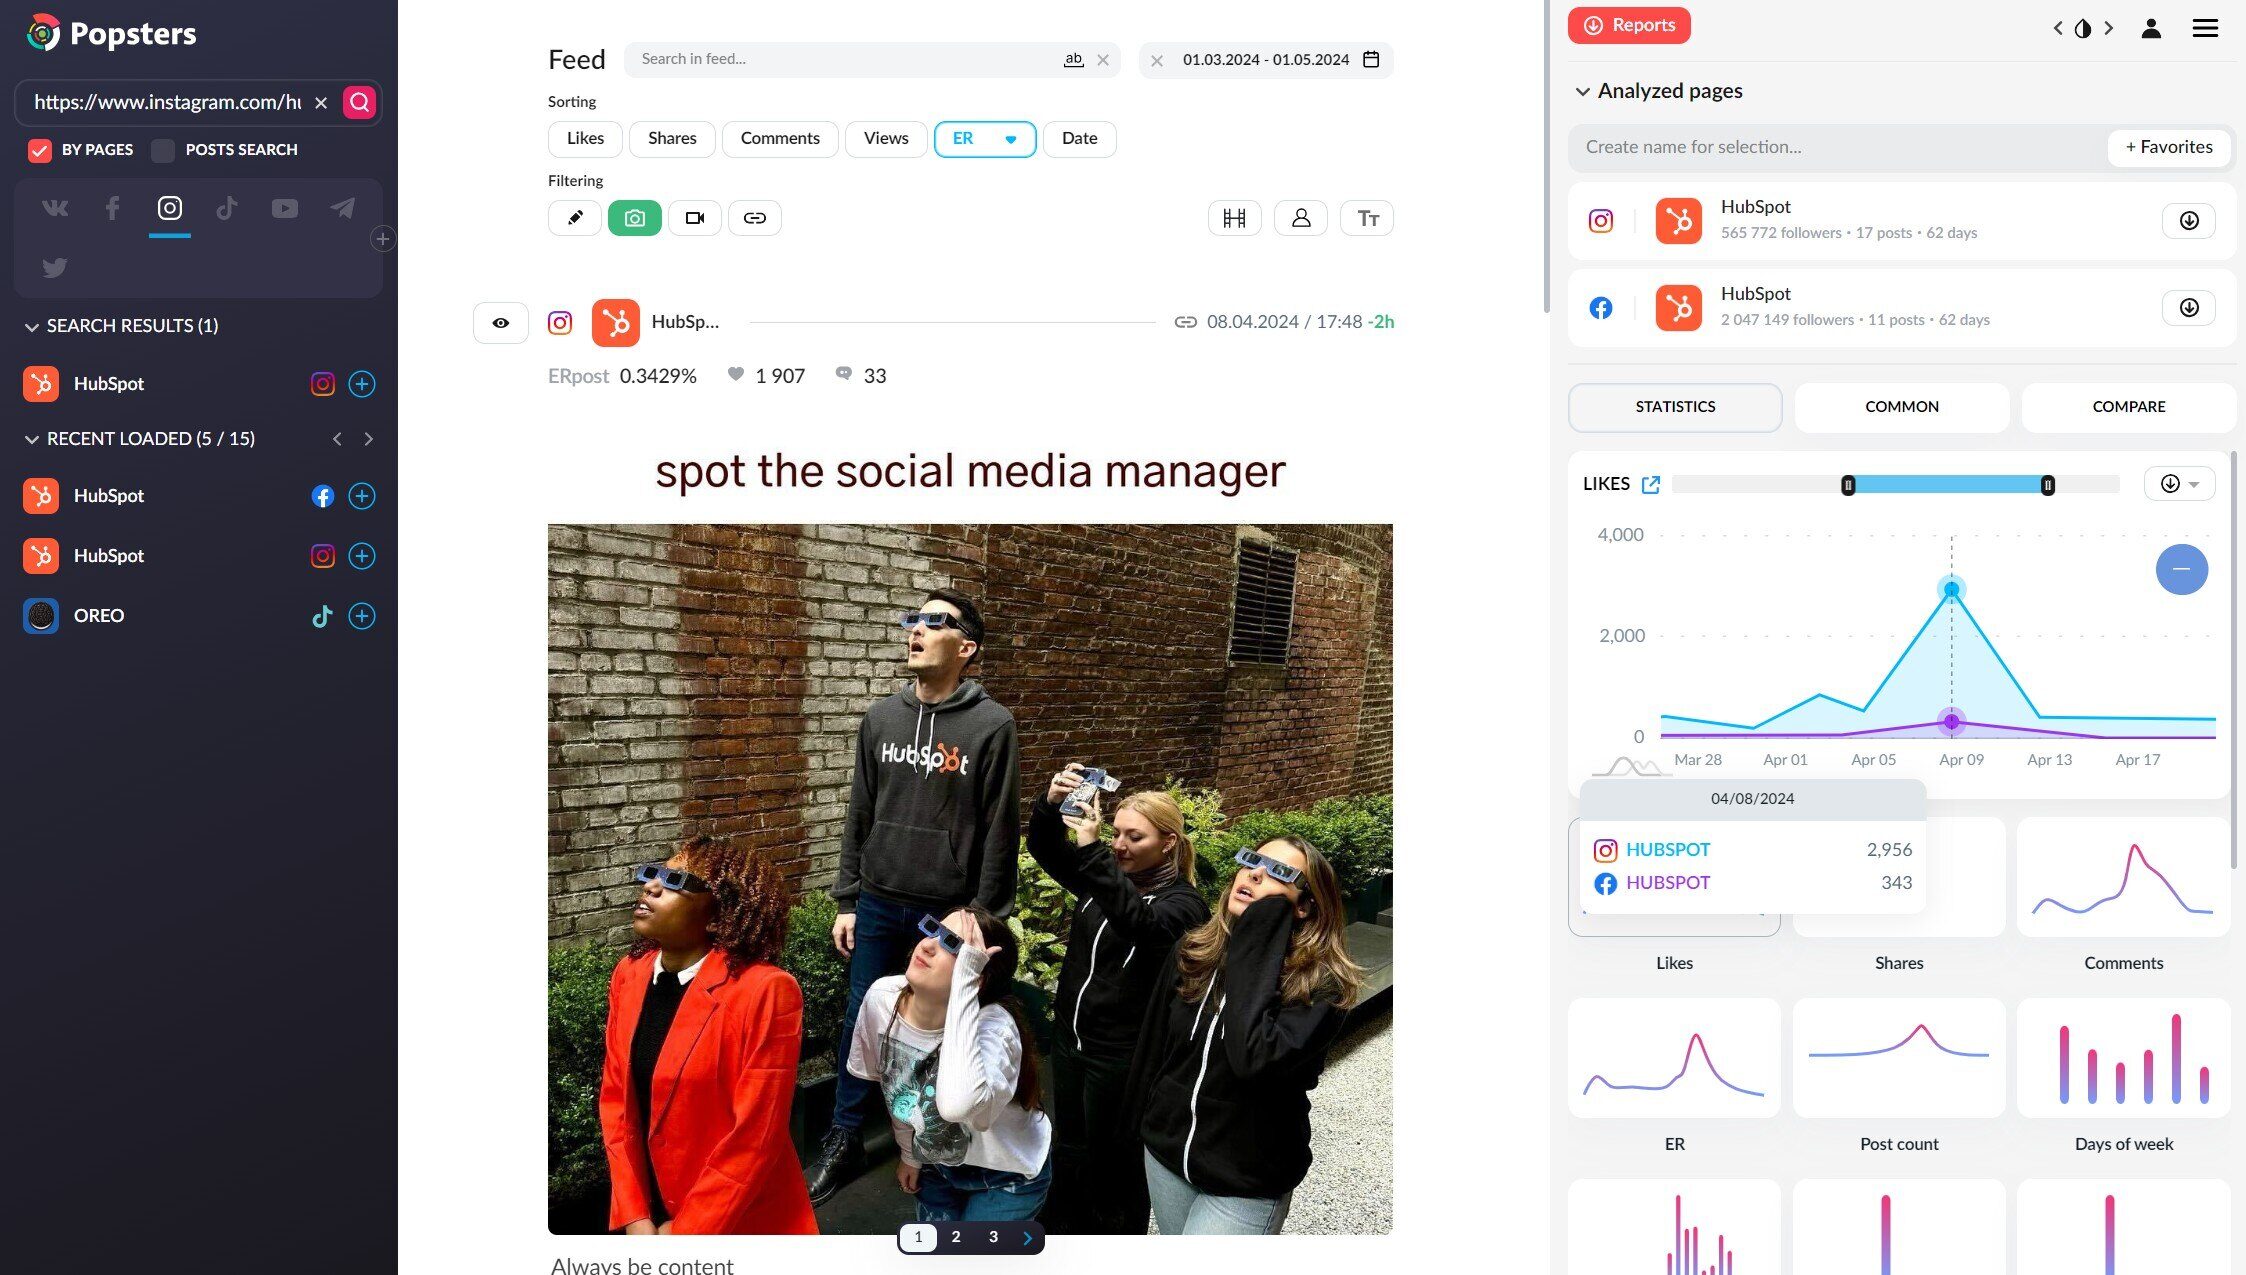This screenshot has width=2246, height=1275.
Task: Switch to the COMPARE tab
Action: 2128,407
